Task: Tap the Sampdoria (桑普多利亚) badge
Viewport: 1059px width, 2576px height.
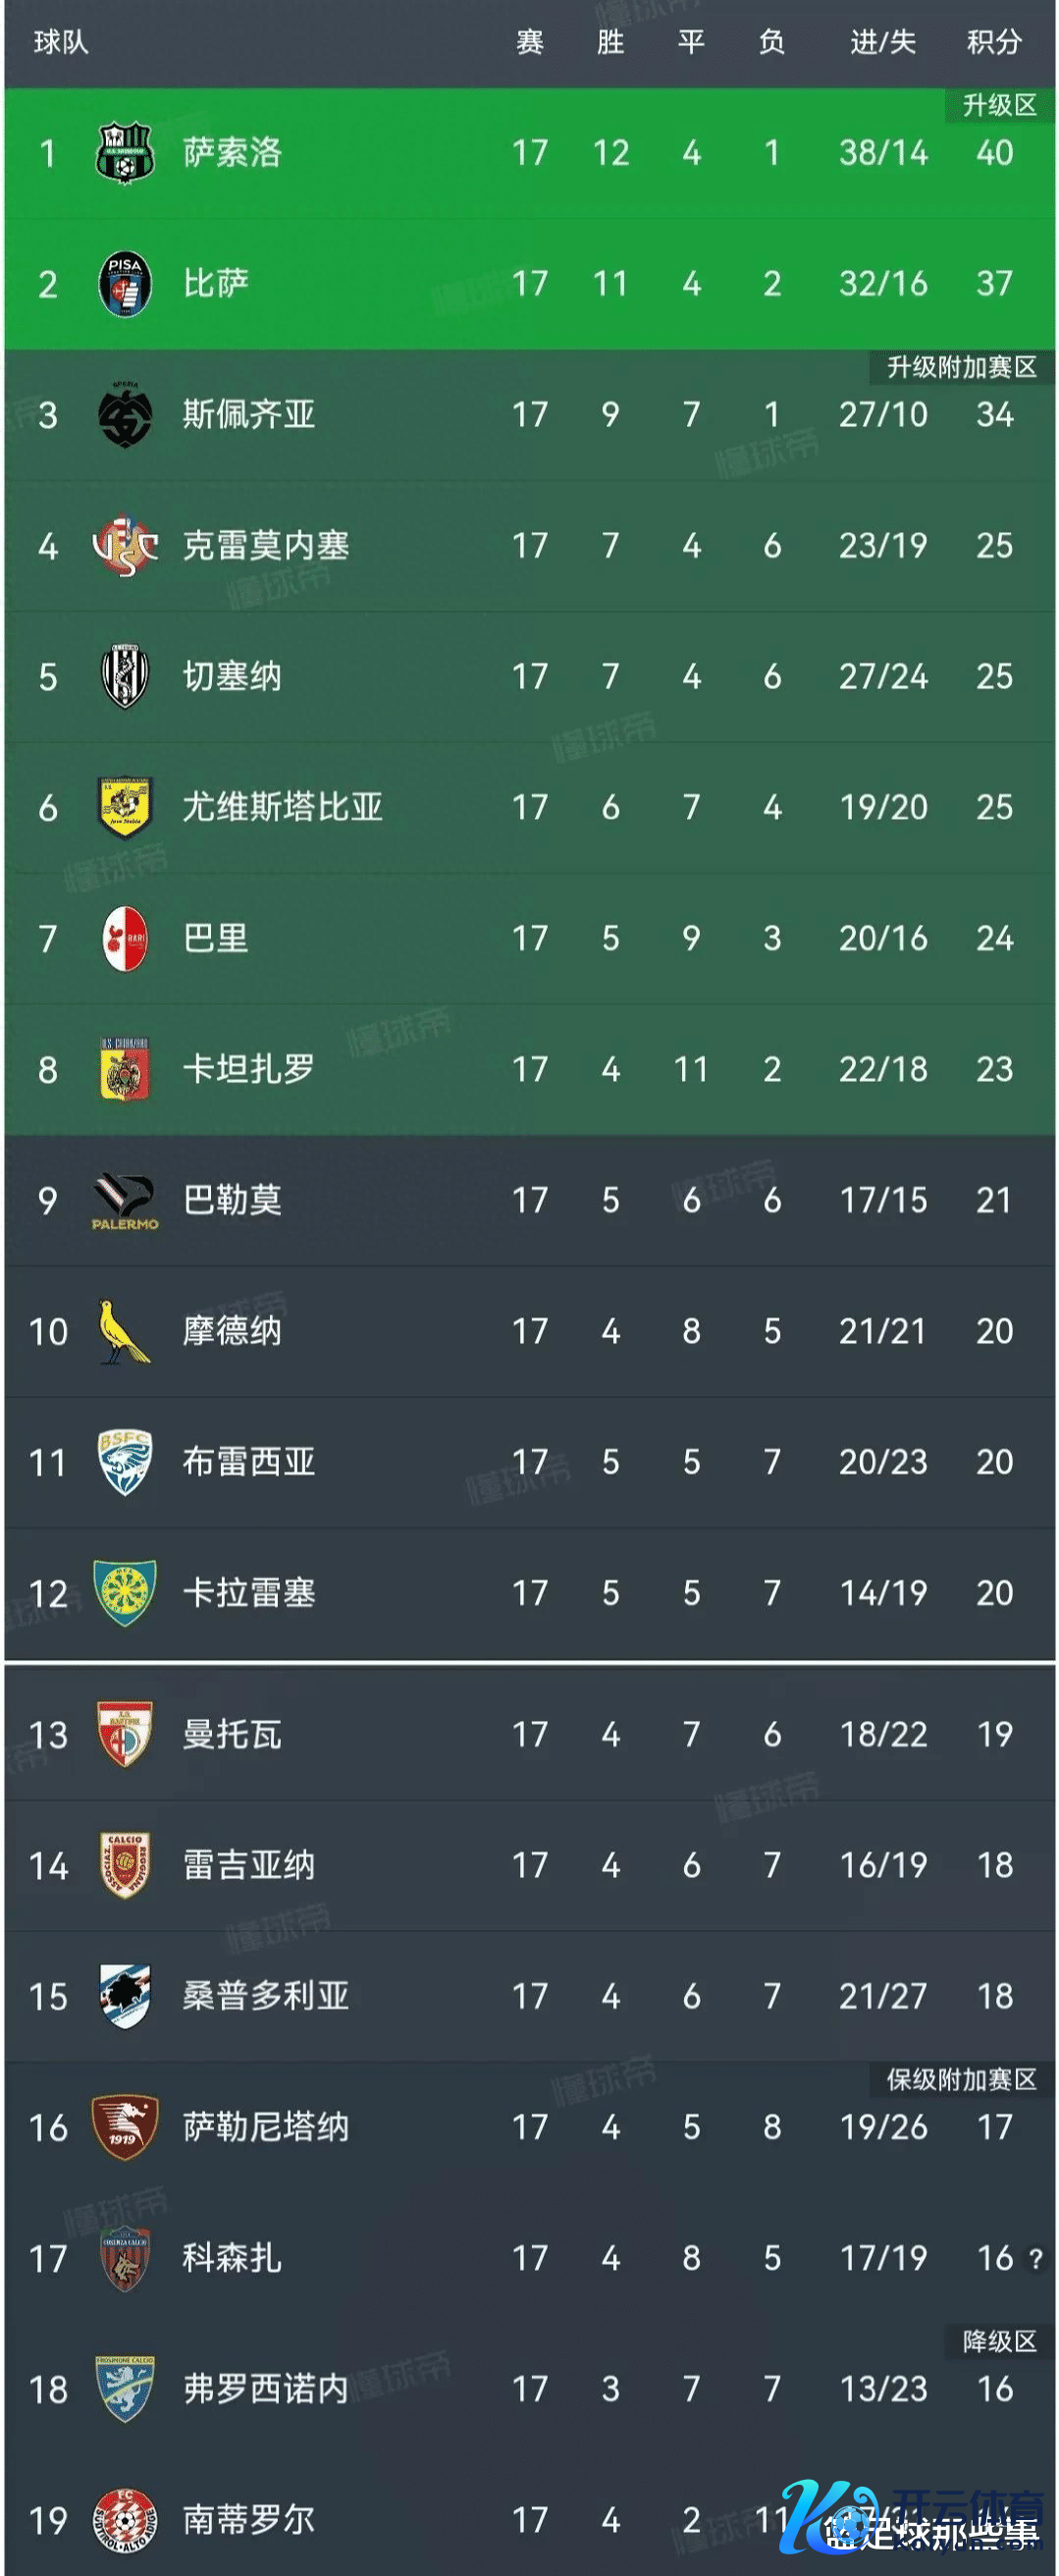Action: coord(124,1996)
